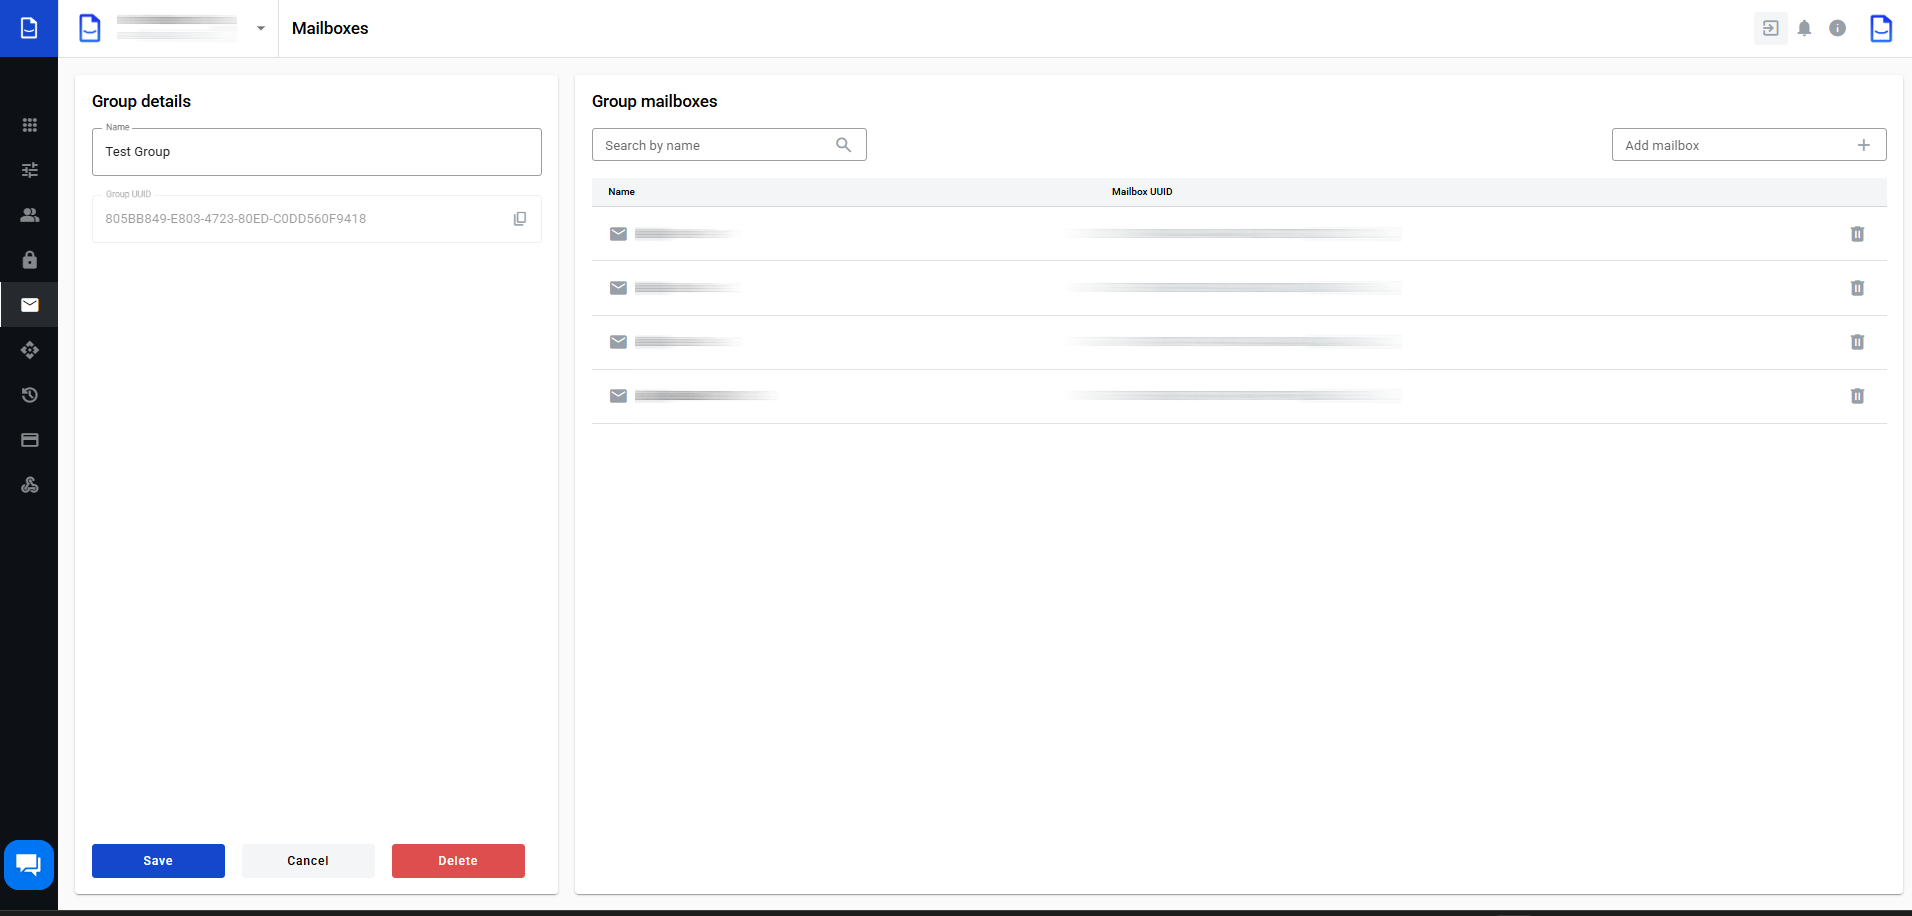Expand the account switcher dropdown arrow
This screenshot has height=916, width=1912.
[x=261, y=28]
